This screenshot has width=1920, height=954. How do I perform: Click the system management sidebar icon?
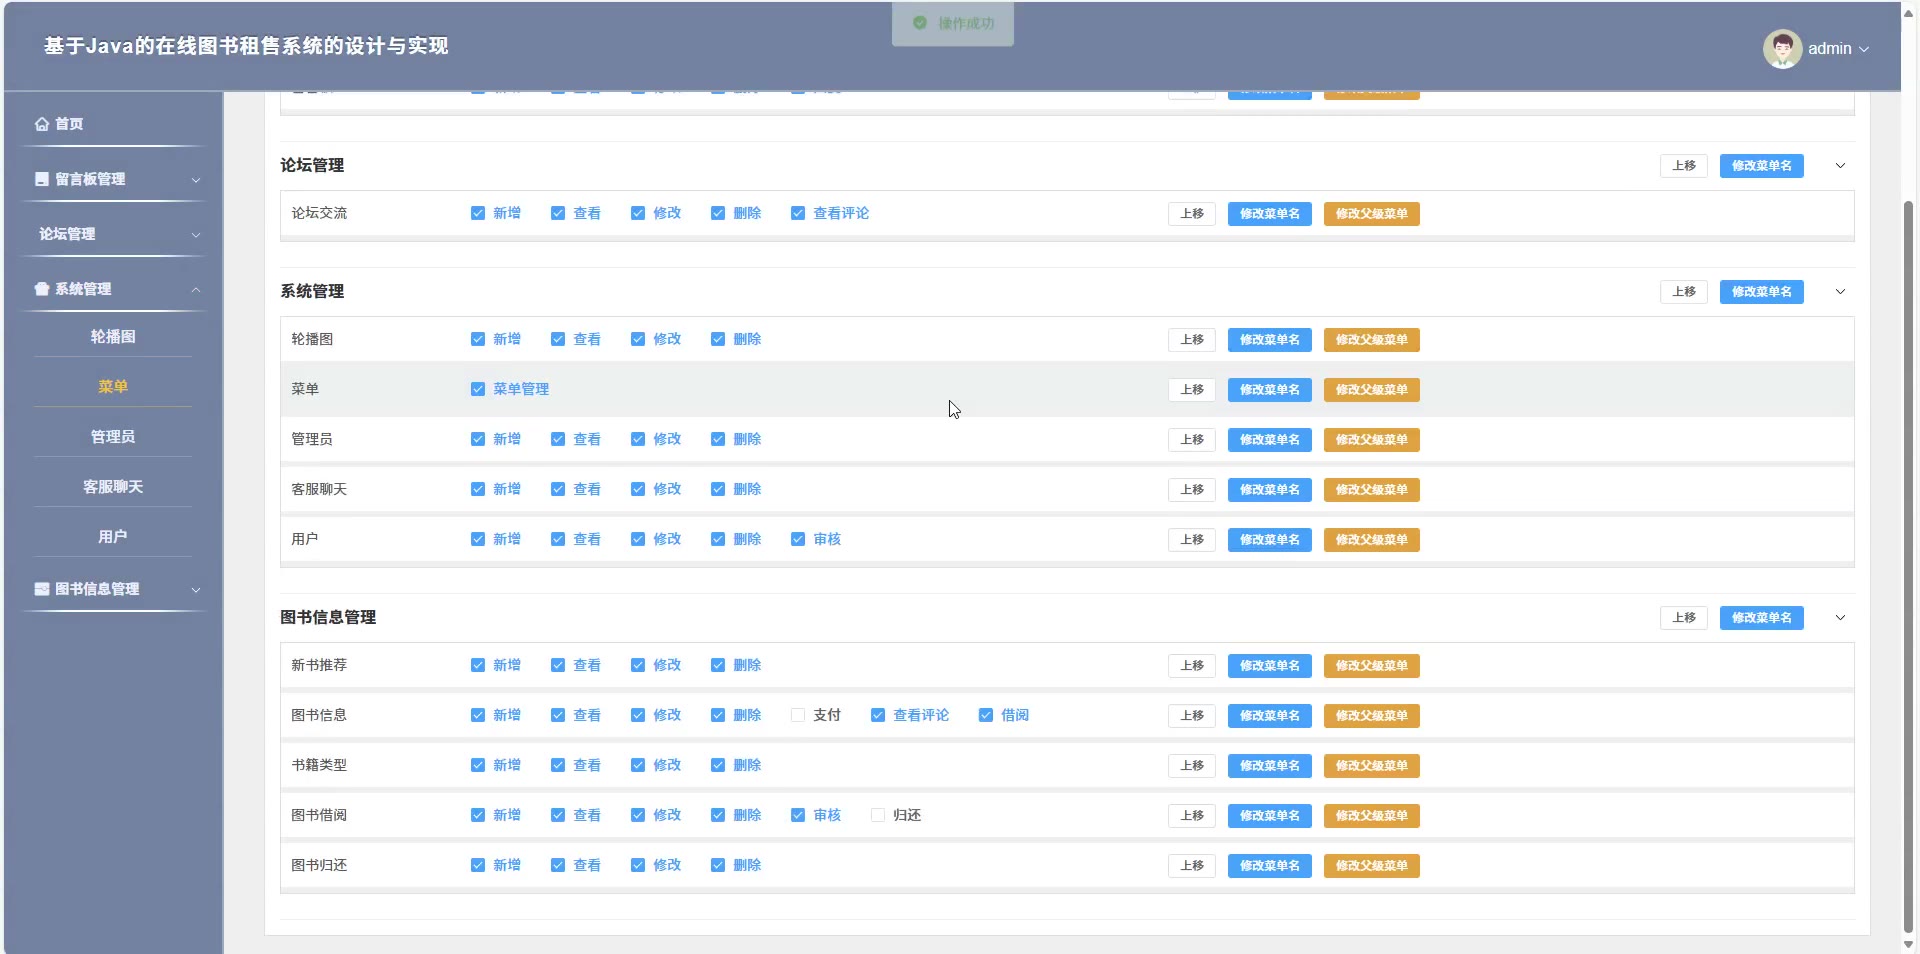point(42,289)
